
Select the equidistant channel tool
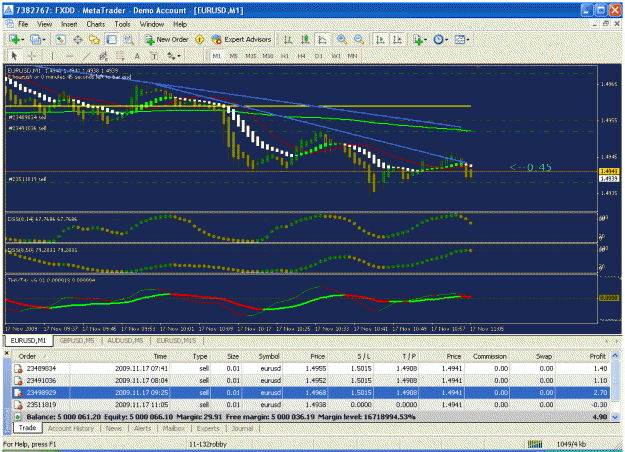(x=103, y=56)
